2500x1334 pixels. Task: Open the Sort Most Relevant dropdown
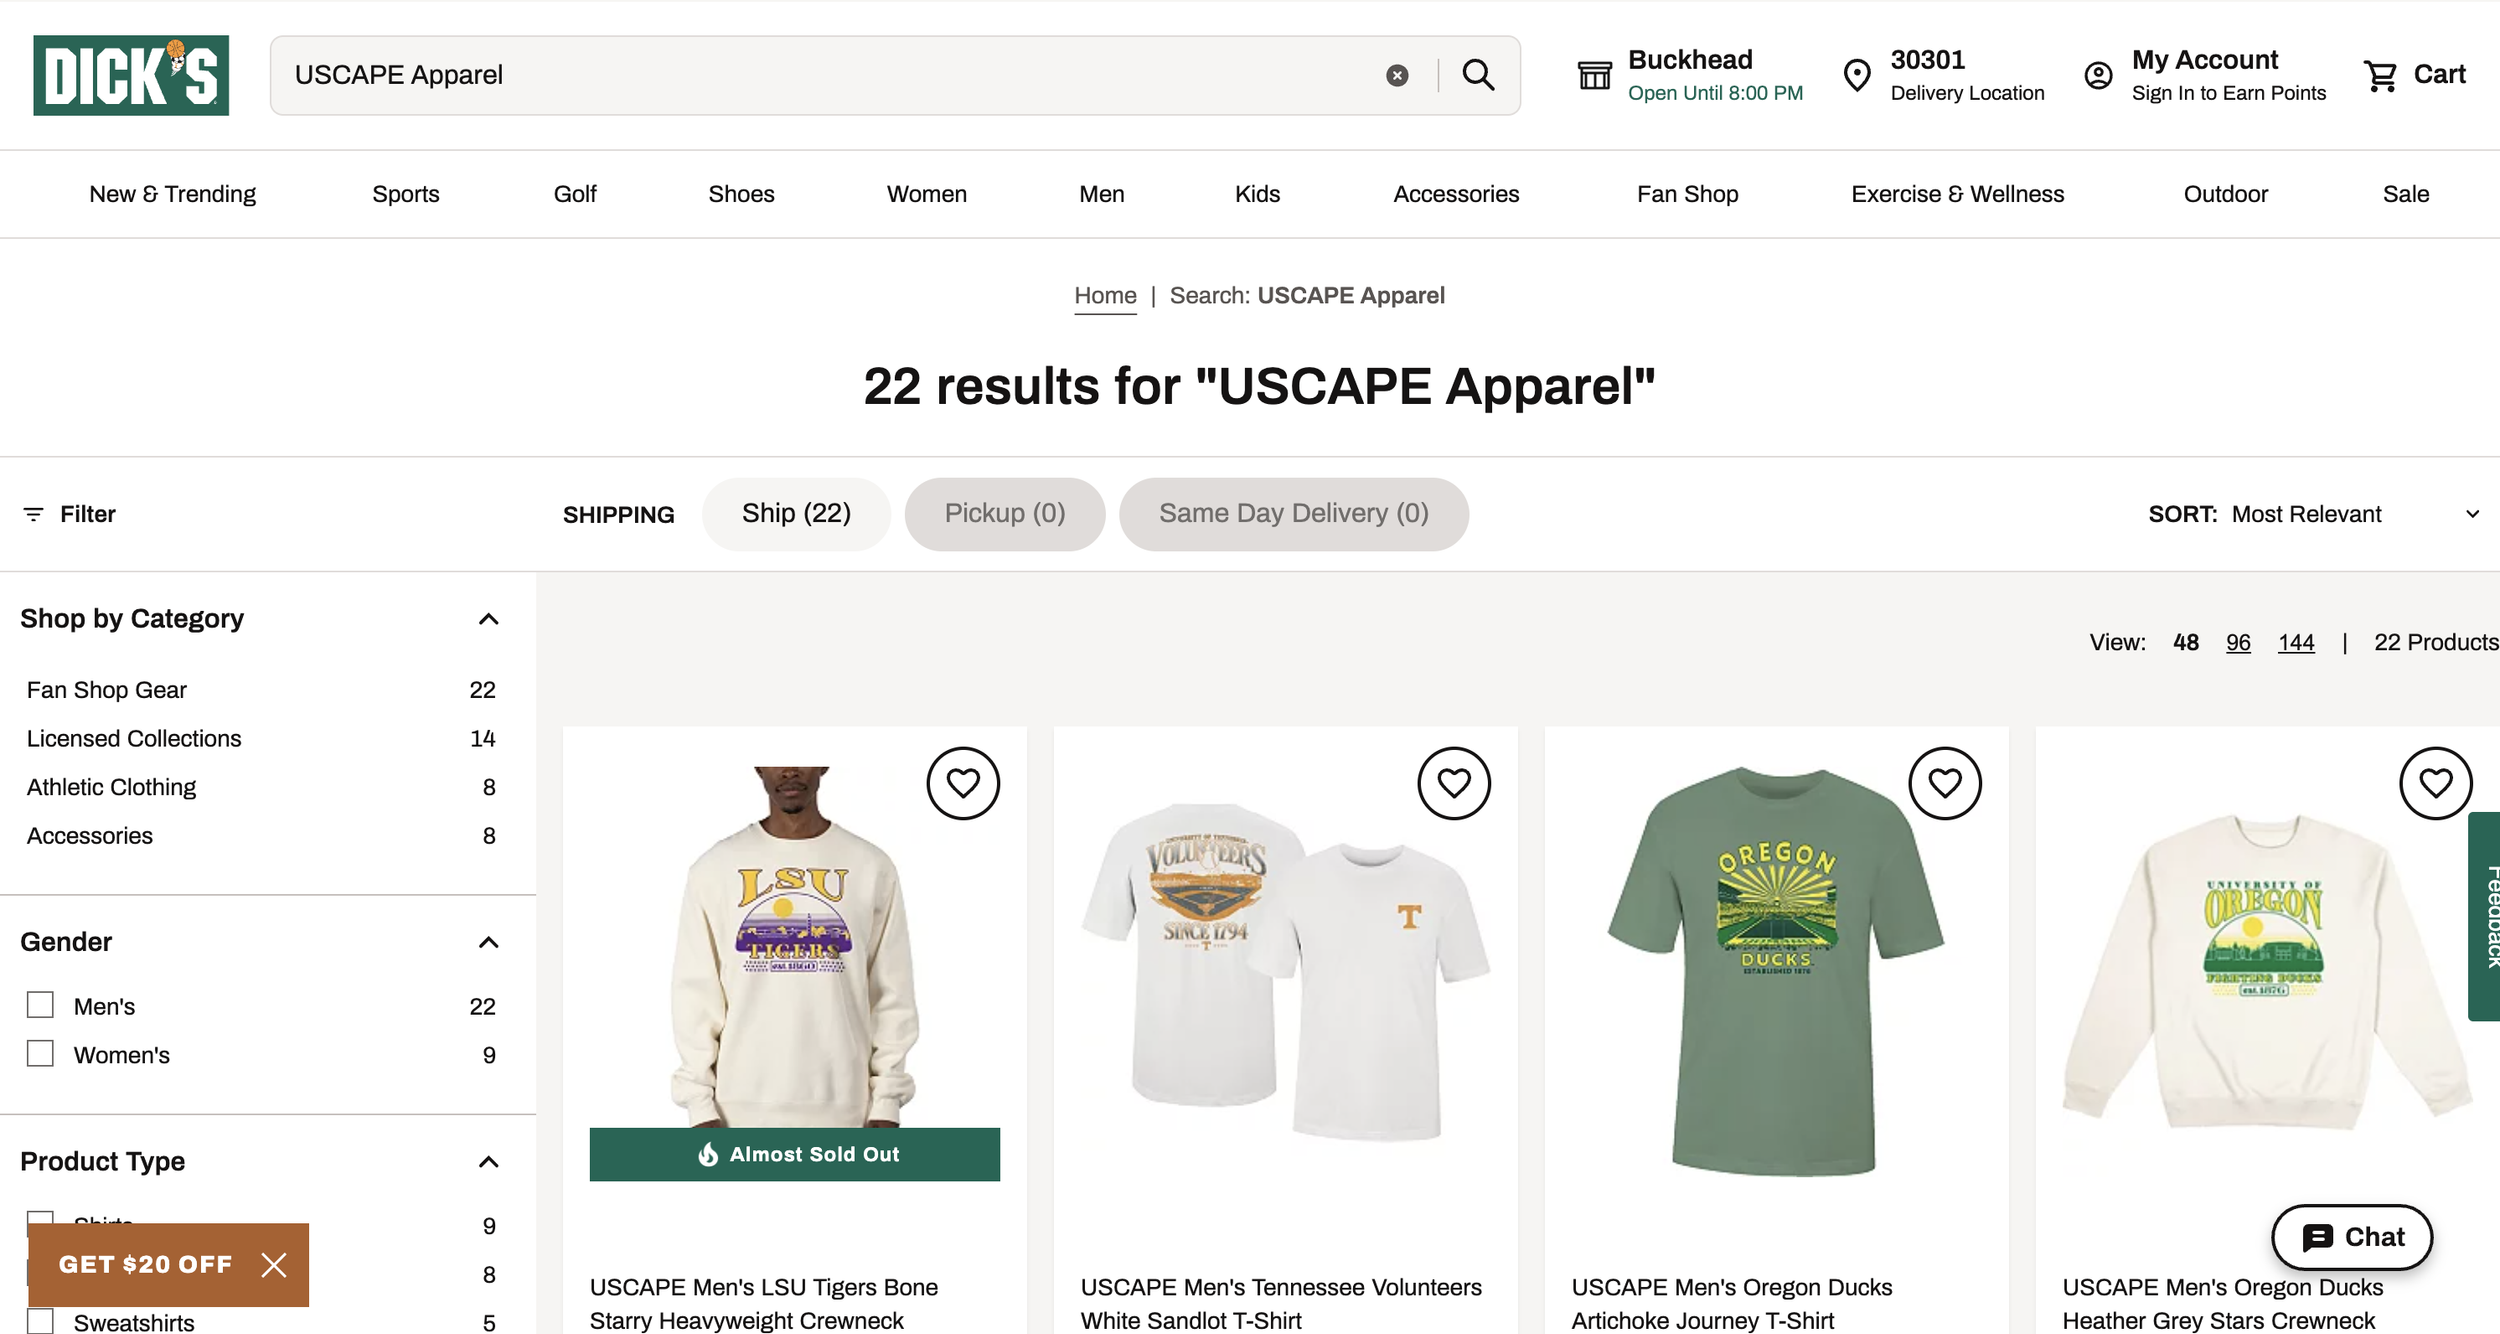[2315, 514]
